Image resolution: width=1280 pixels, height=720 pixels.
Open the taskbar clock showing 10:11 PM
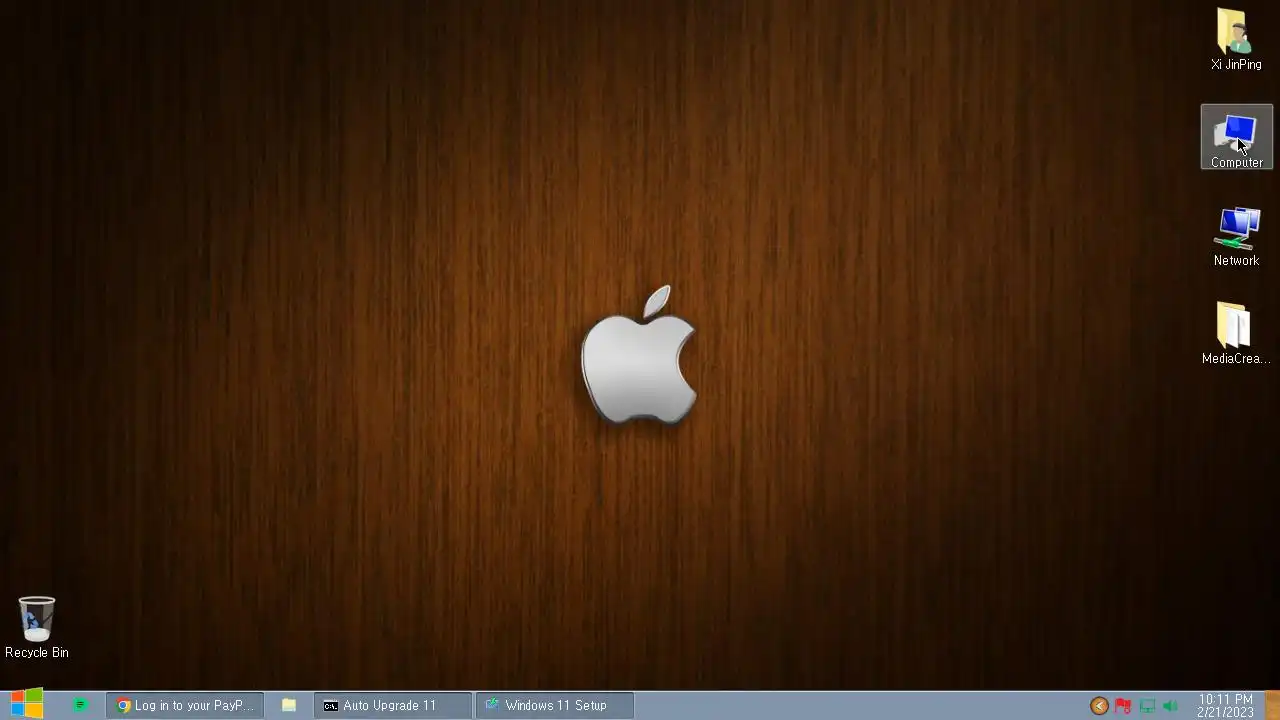(x=1225, y=706)
